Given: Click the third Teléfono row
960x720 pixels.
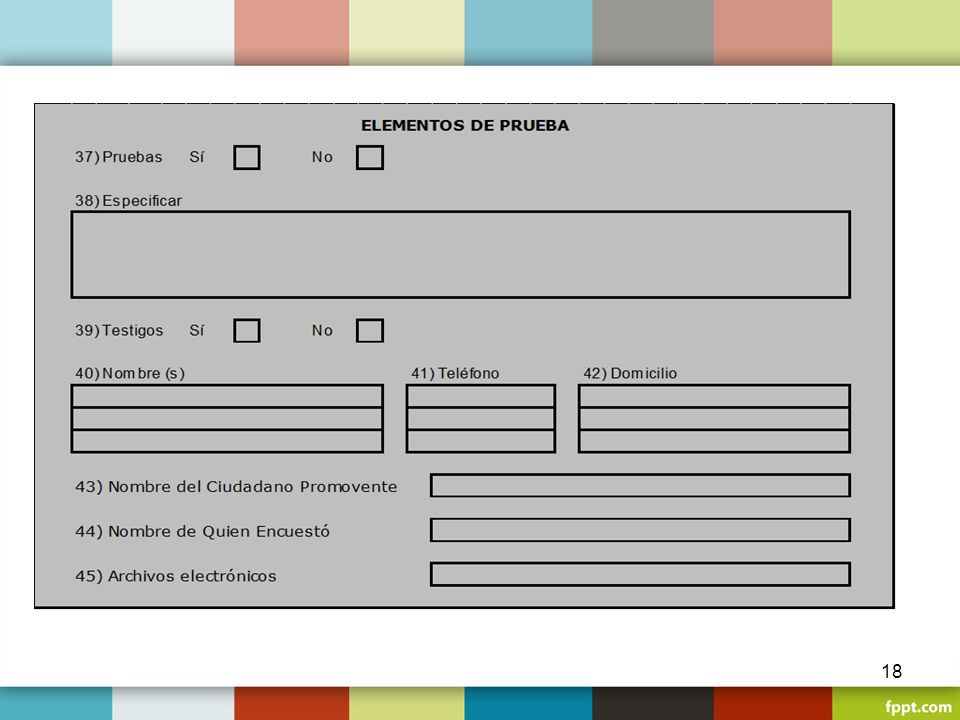Looking at the screenshot, I should pyautogui.click(x=481, y=441).
